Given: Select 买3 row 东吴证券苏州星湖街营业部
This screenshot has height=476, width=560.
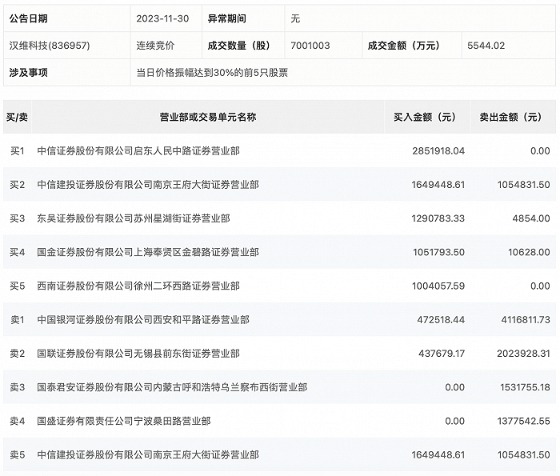Looking at the screenshot, I should (x=279, y=218).
